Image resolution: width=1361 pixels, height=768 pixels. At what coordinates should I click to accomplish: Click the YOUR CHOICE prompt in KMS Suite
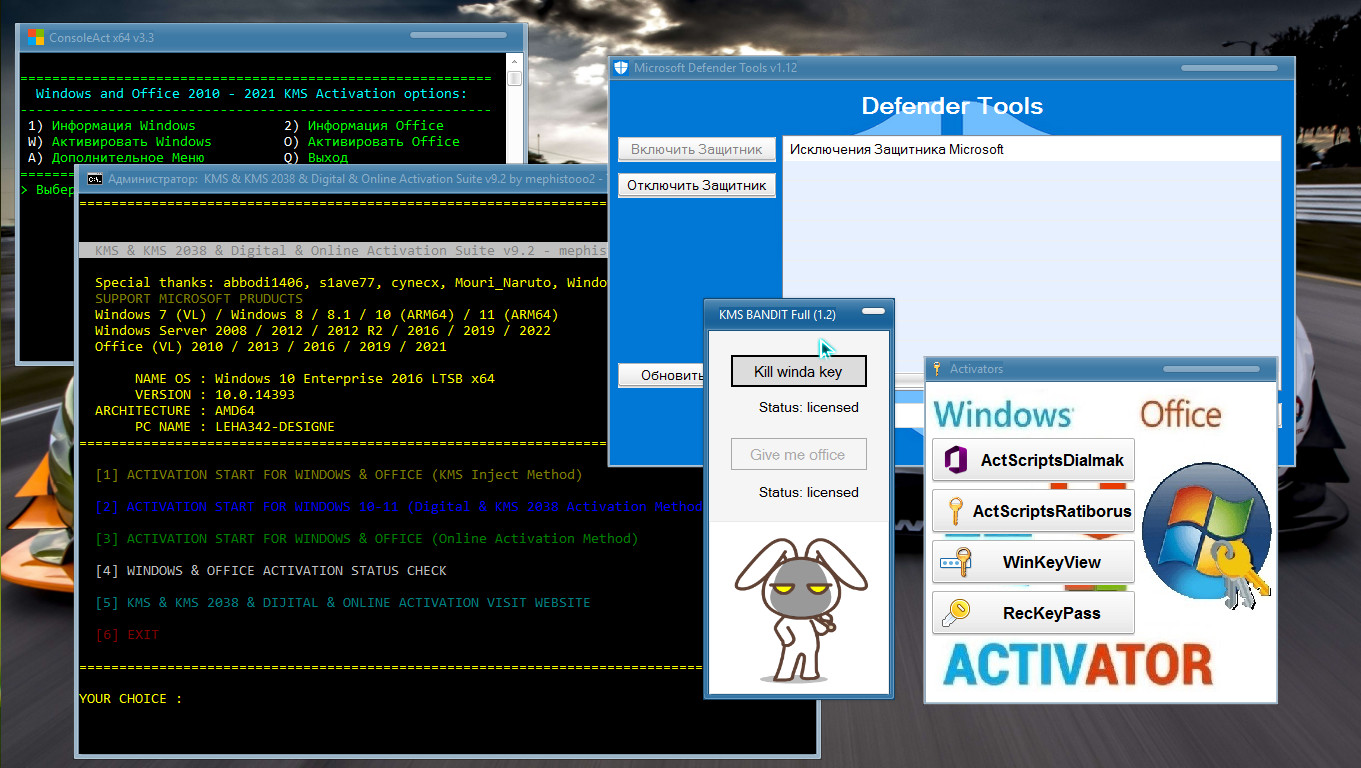click(x=130, y=698)
